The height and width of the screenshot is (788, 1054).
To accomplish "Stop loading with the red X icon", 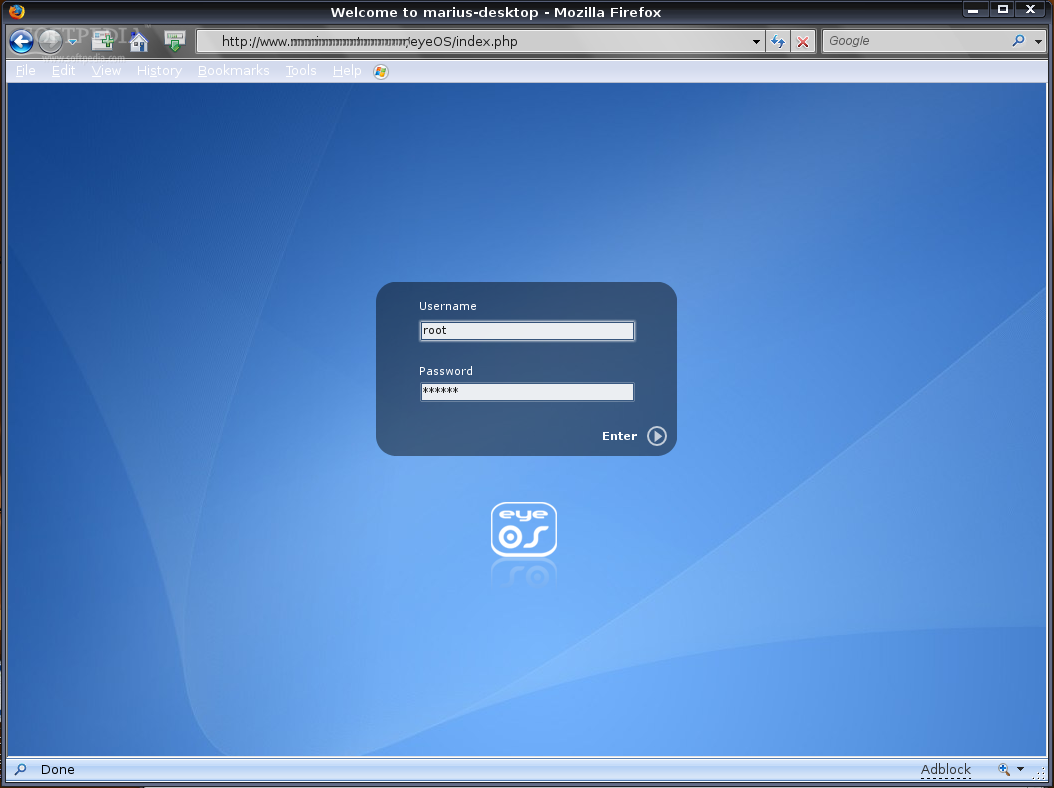I will 803,42.
